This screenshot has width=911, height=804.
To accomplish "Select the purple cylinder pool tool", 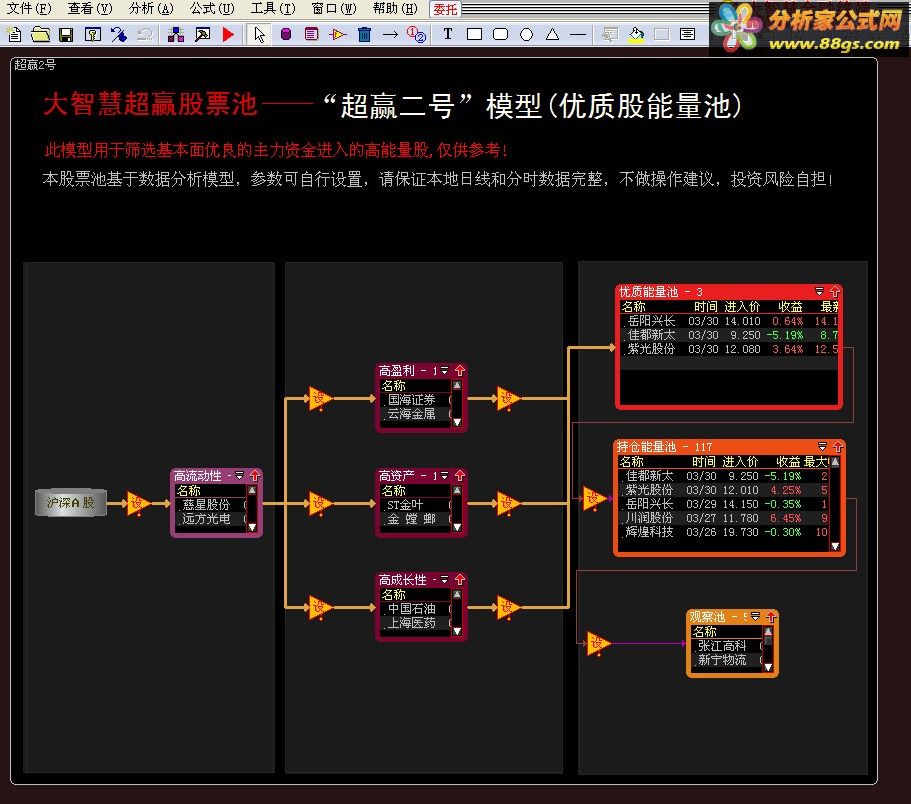I will pos(286,35).
